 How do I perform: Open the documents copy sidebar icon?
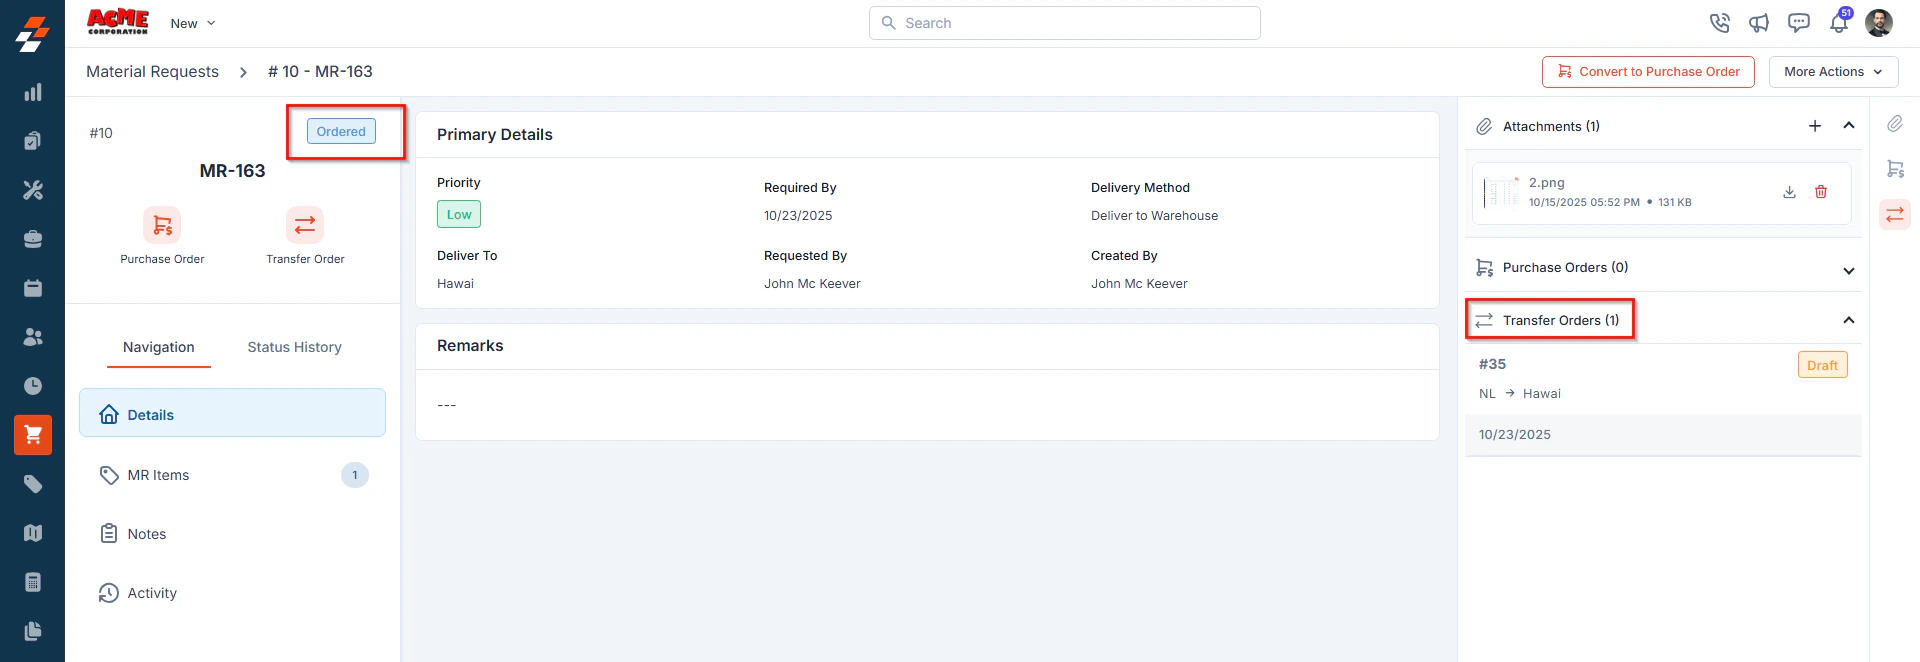coord(33,631)
